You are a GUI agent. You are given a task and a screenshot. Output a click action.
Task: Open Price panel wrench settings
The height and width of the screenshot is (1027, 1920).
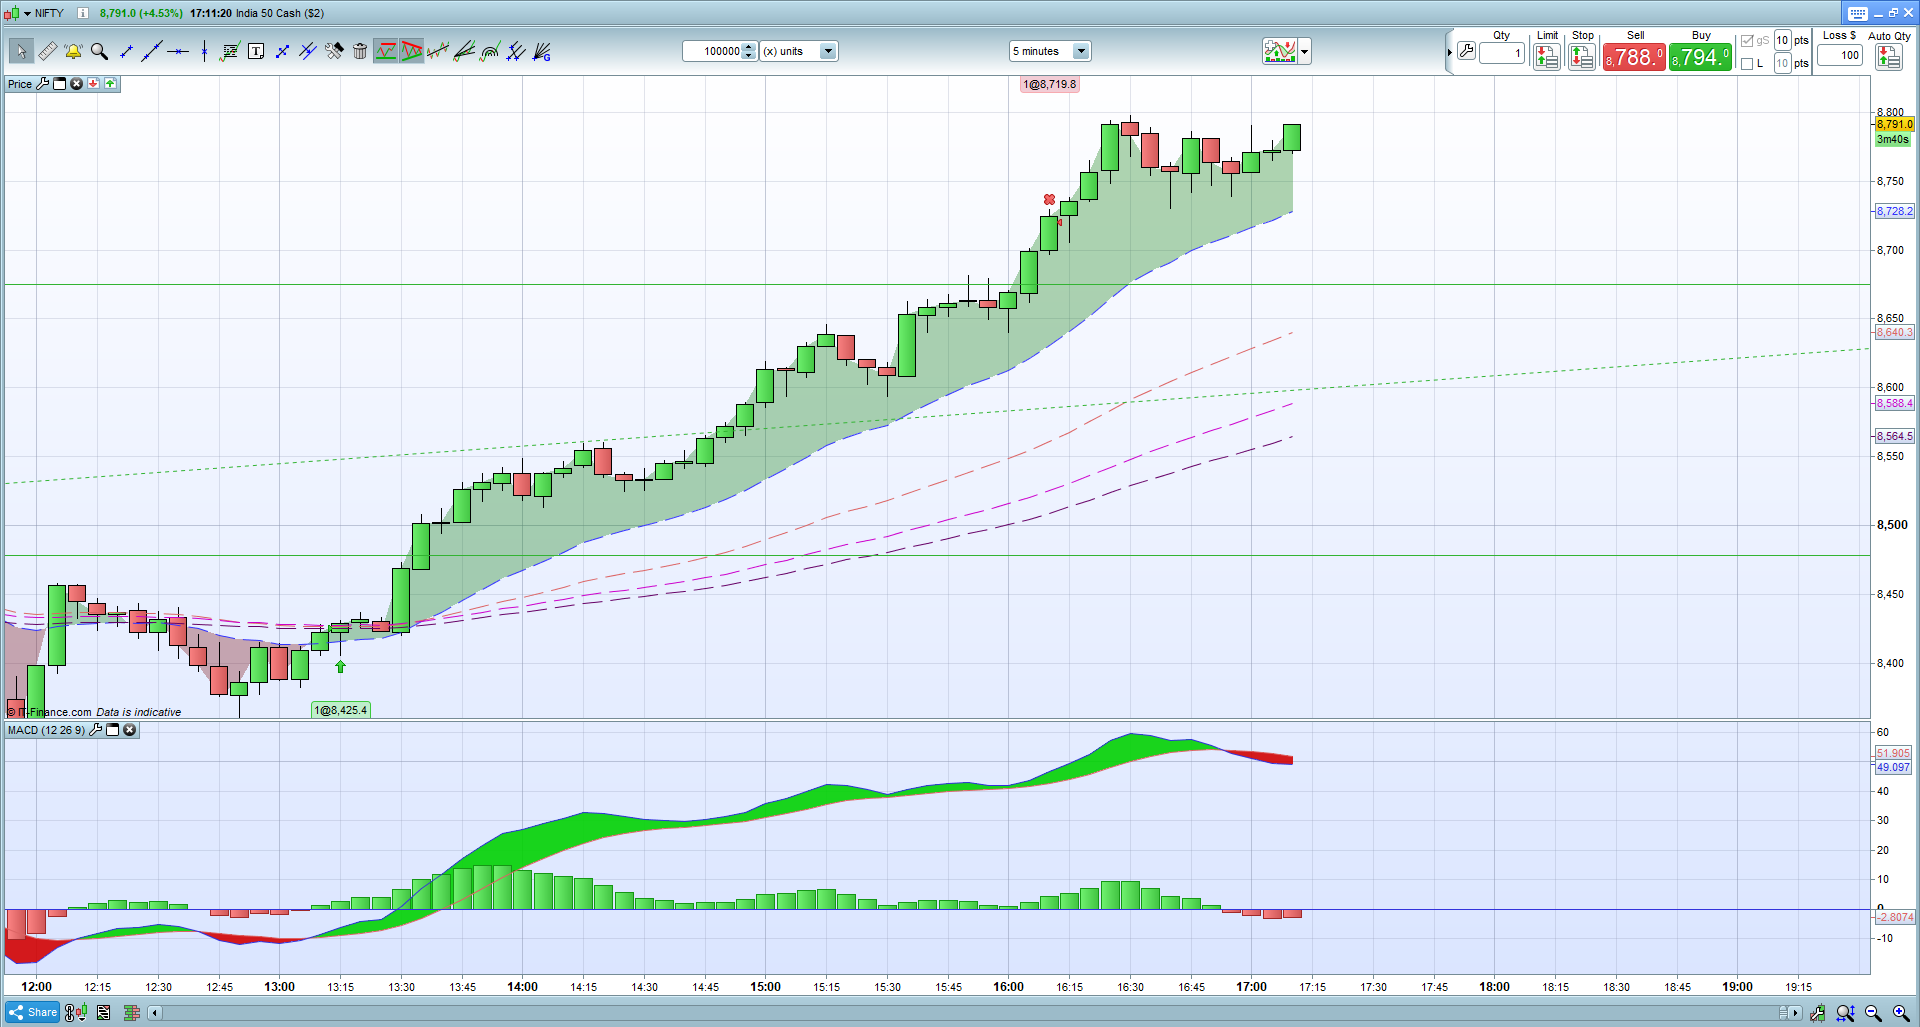(x=42, y=84)
